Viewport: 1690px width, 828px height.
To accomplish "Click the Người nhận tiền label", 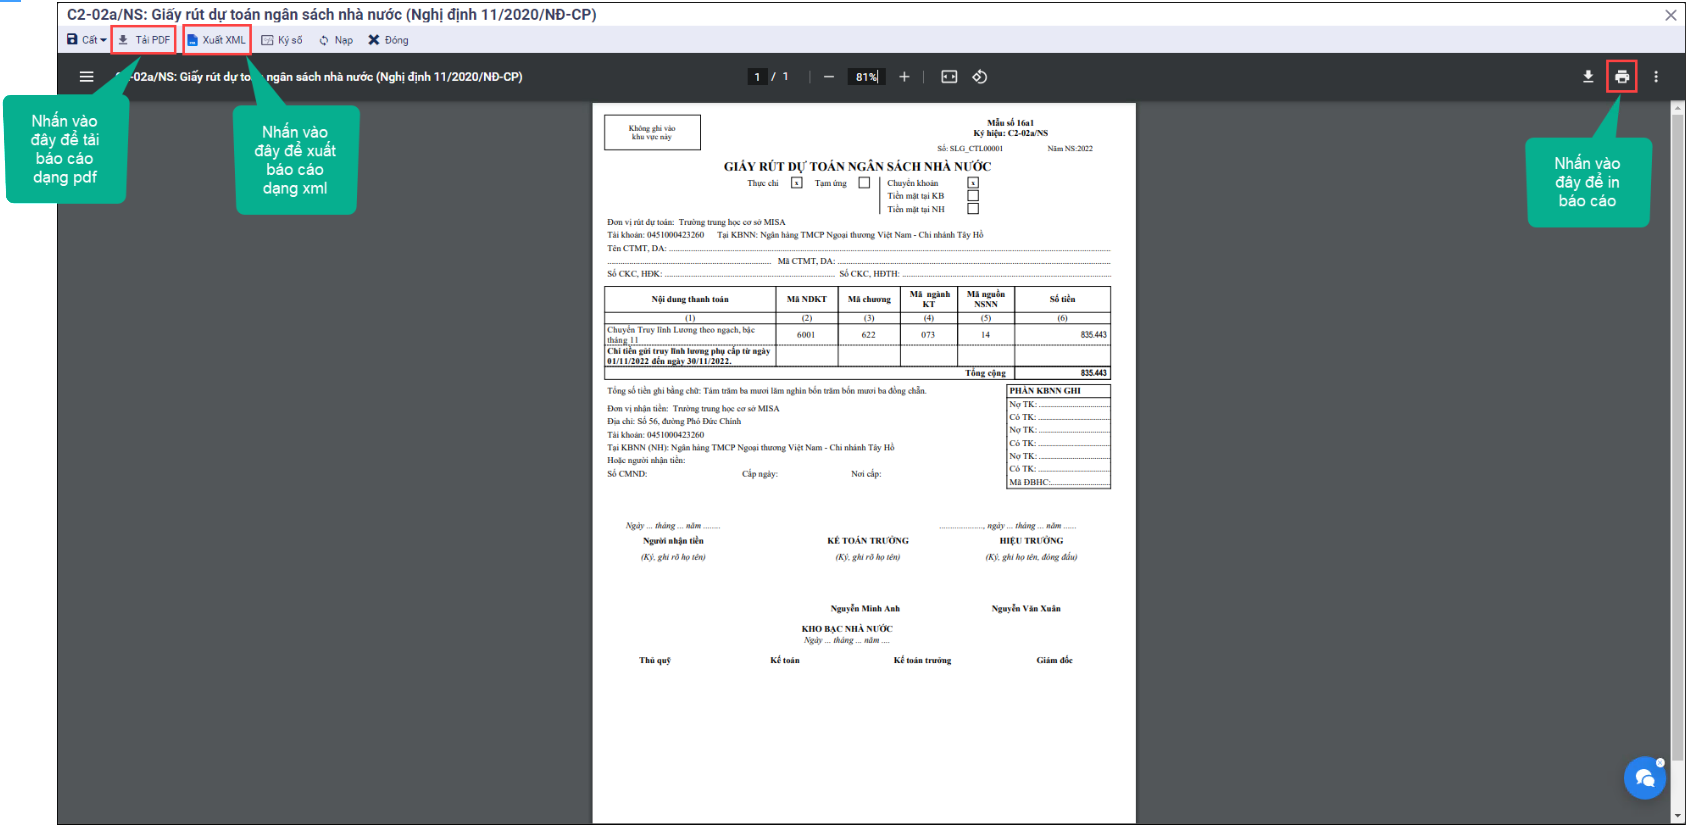I will (673, 541).
